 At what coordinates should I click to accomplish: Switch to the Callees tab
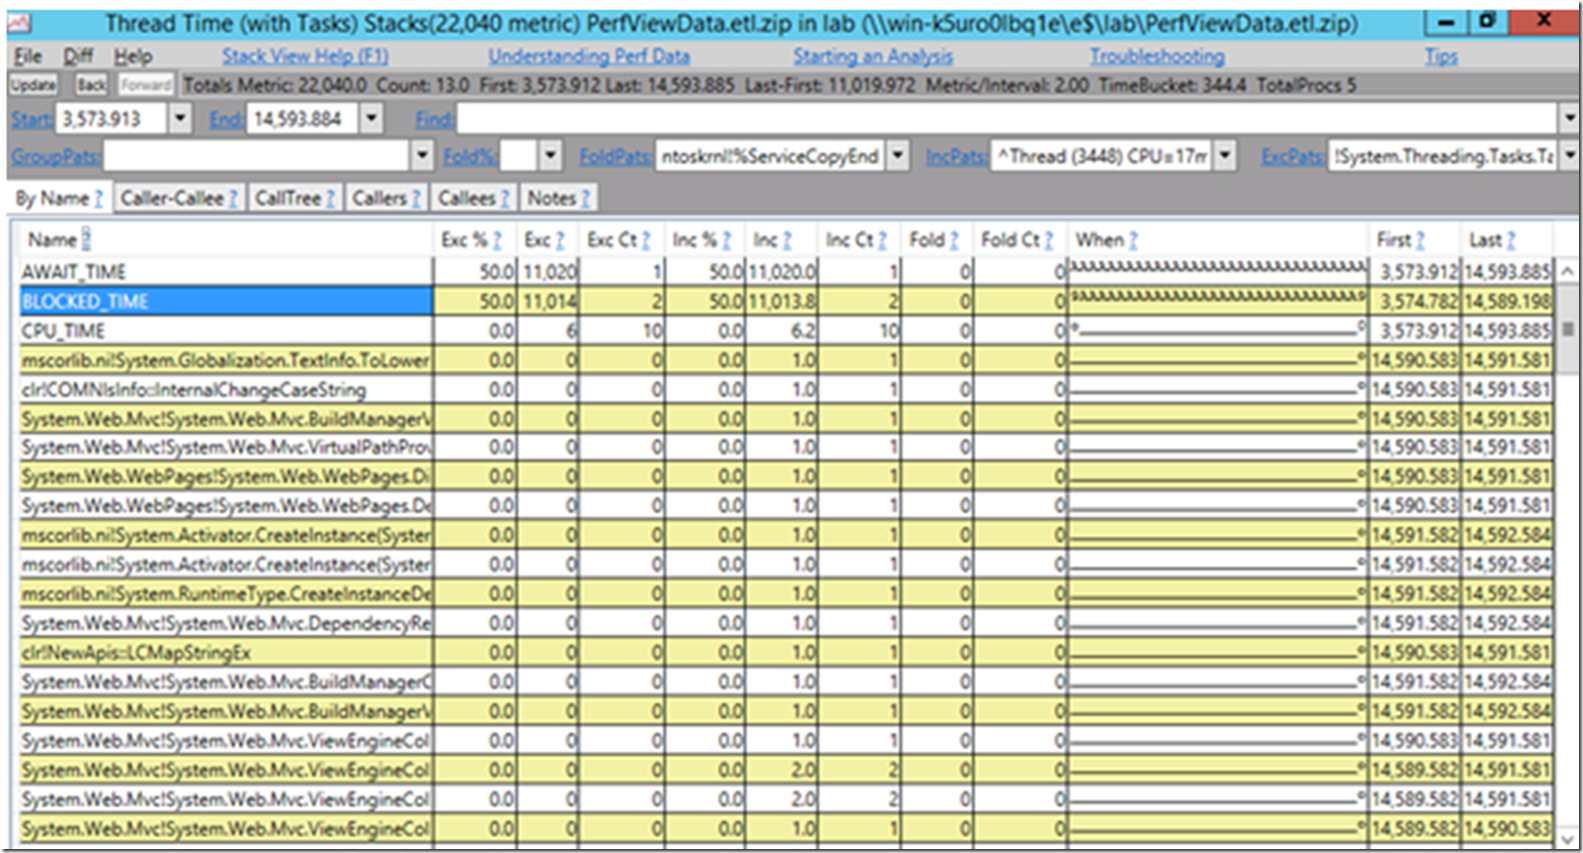point(474,198)
